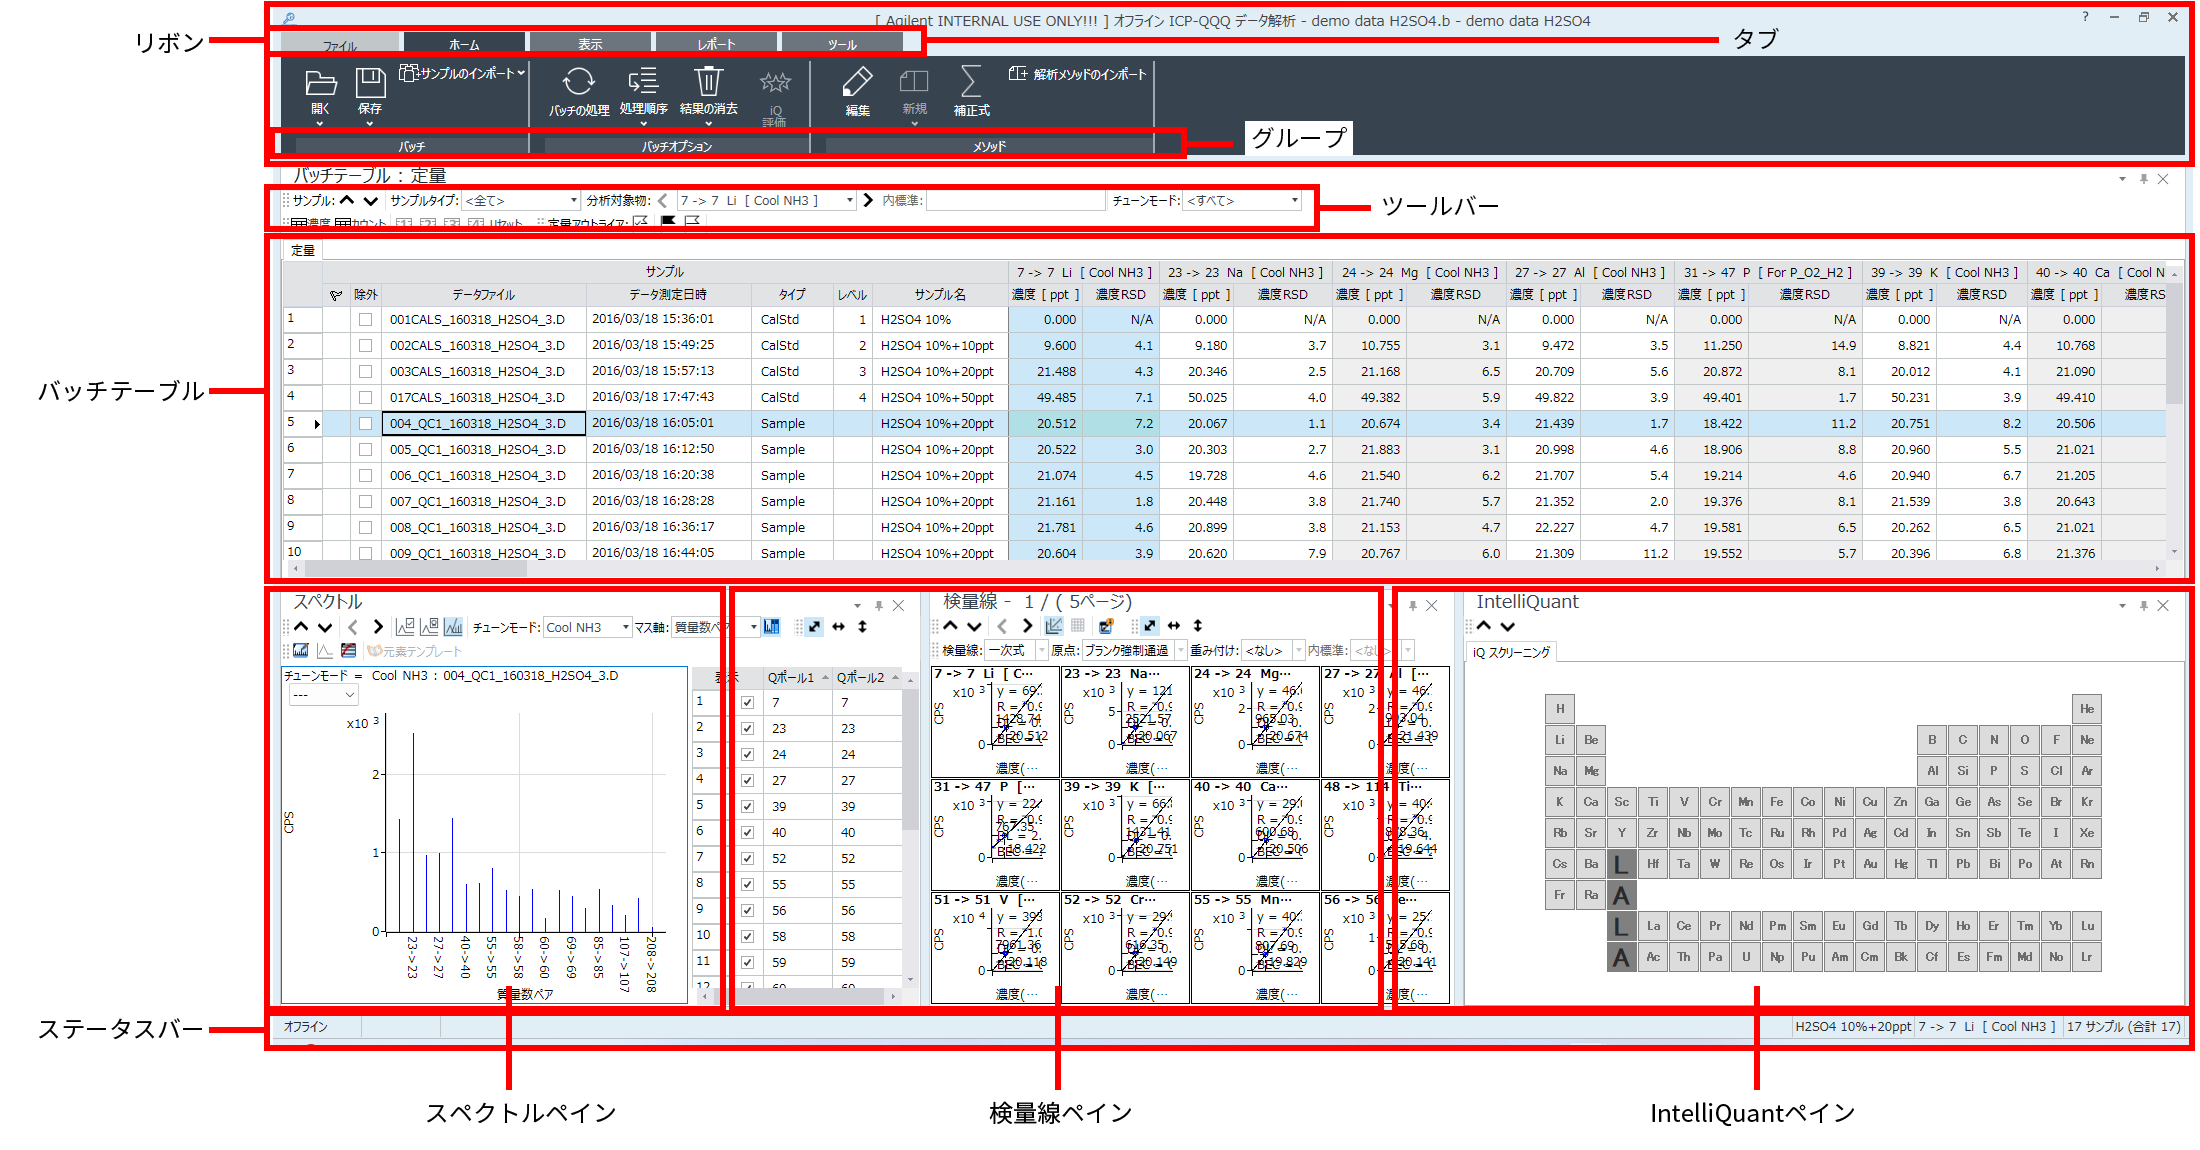Toggle exclude checkbox for 004_QC1_160318_H2SO4_3.D
Screen dimensions: 2200x1150
(x=365, y=424)
